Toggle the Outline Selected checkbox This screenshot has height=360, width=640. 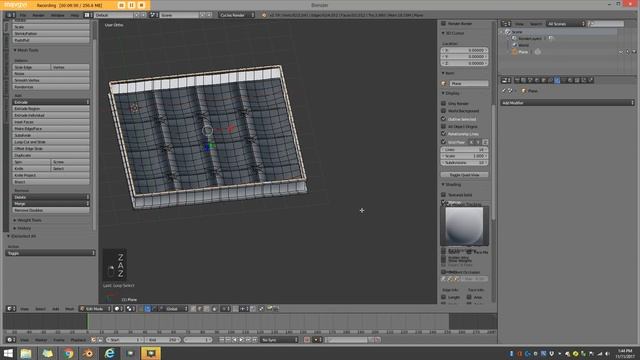(444, 119)
